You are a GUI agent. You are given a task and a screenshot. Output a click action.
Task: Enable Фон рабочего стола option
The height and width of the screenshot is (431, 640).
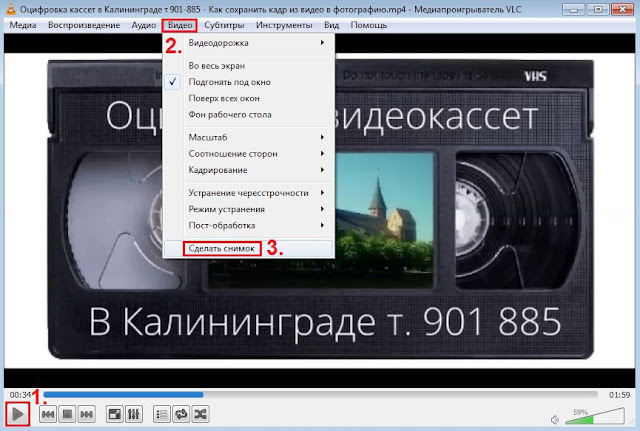(249, 115)
